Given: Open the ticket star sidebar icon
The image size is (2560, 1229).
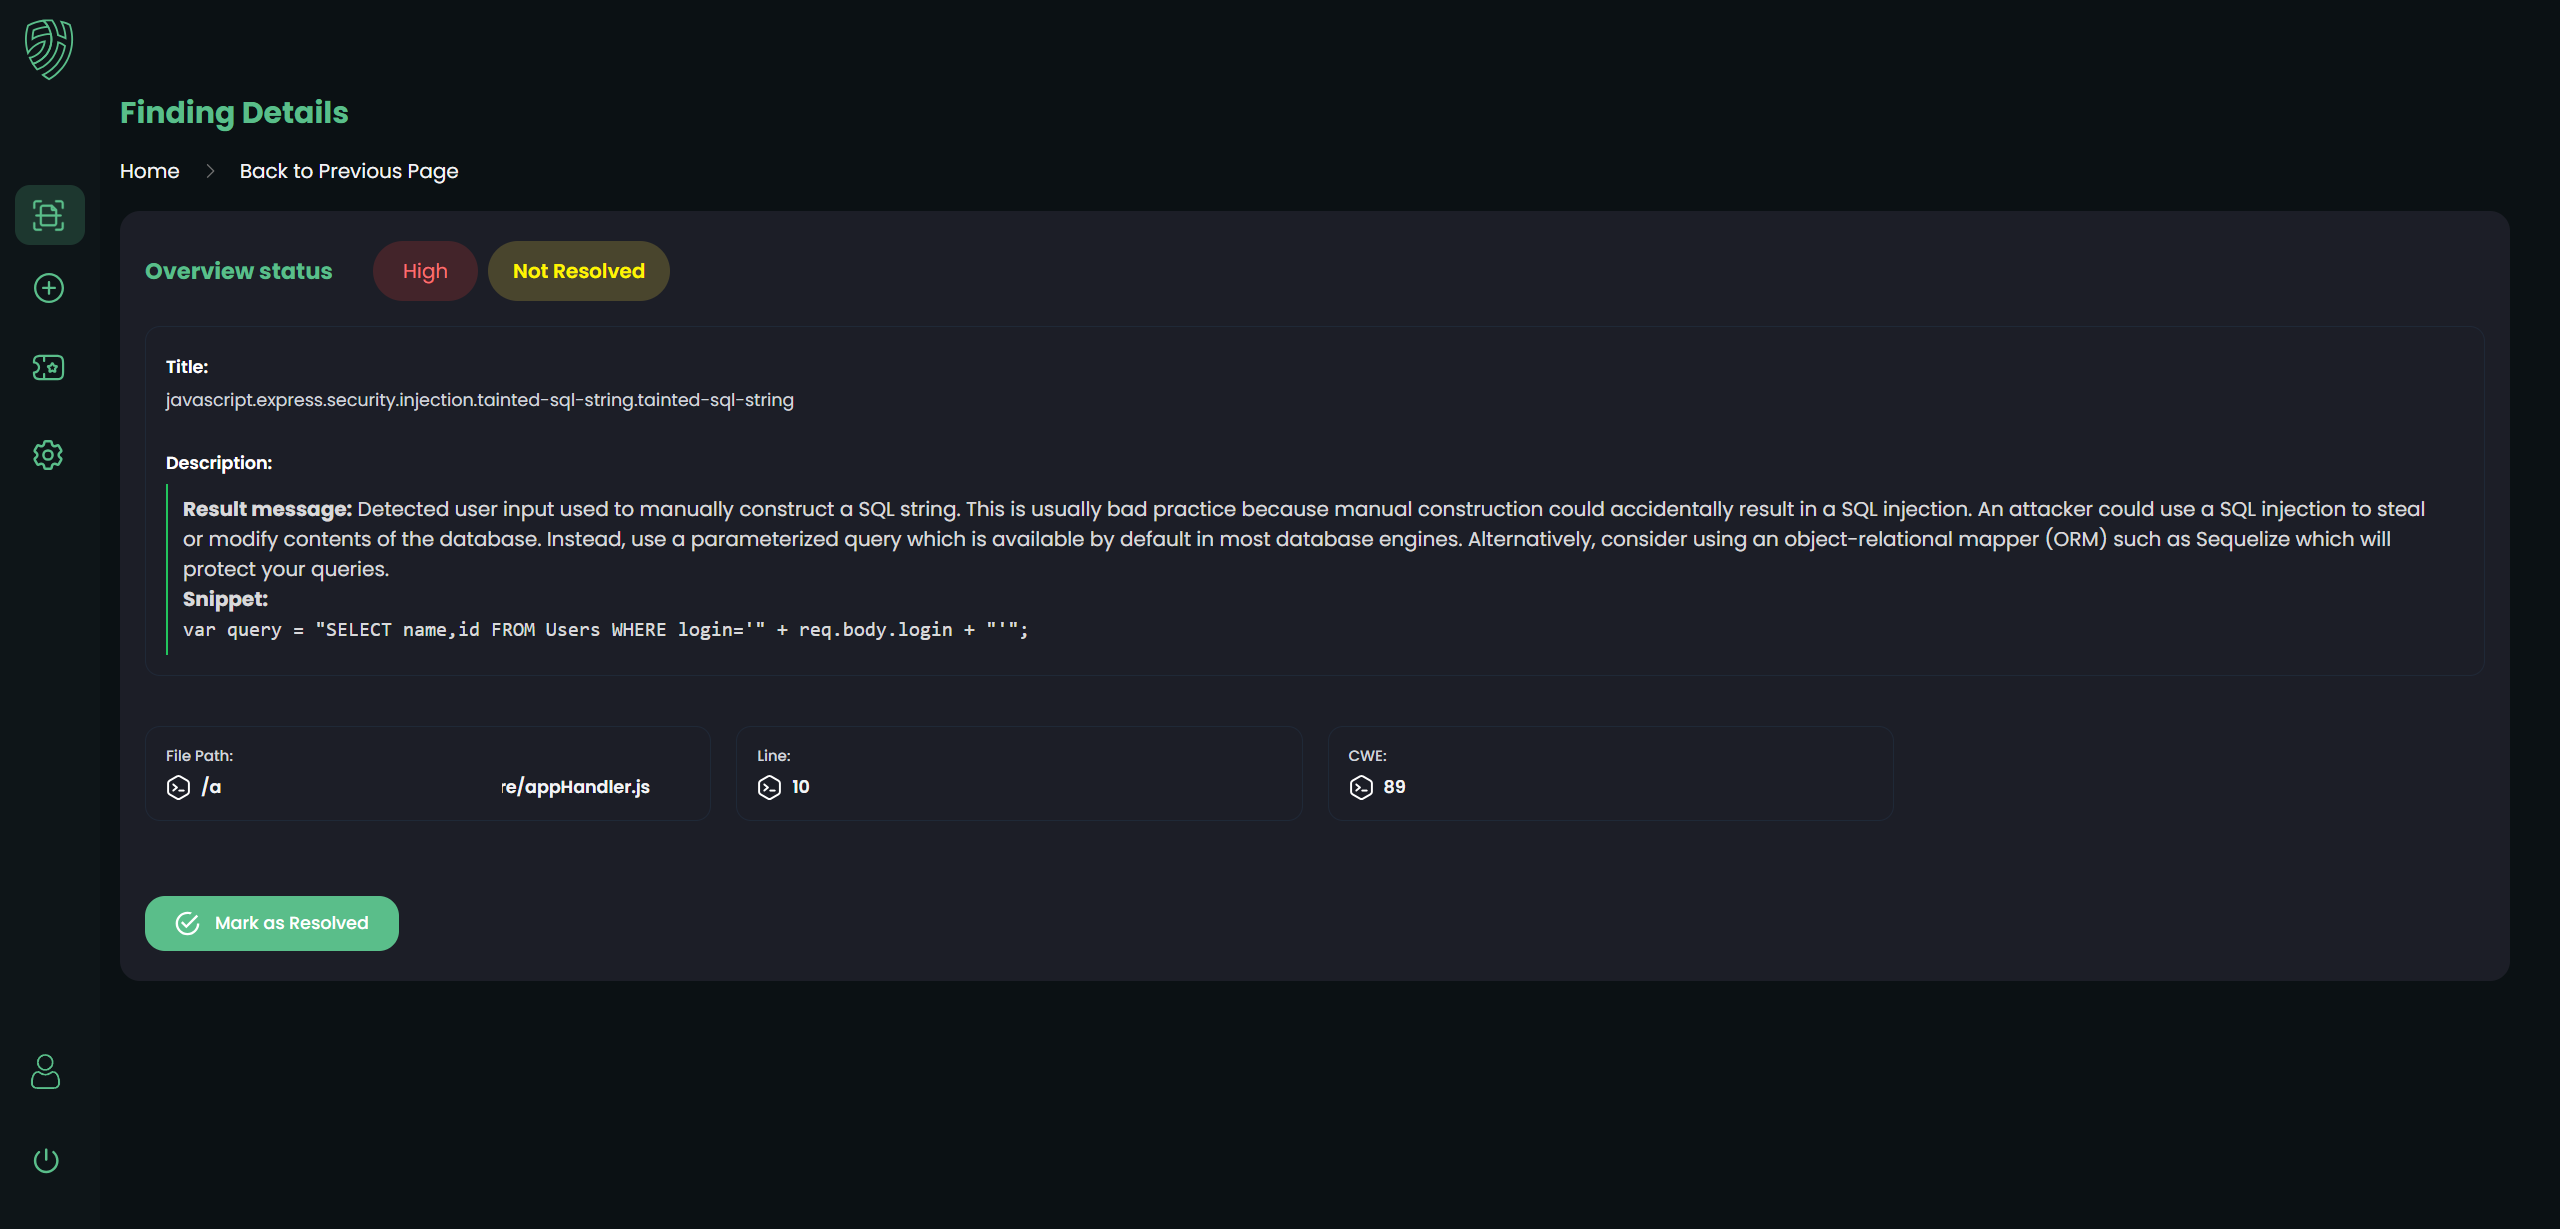Looking at the screenshot, I should (49, 368).
